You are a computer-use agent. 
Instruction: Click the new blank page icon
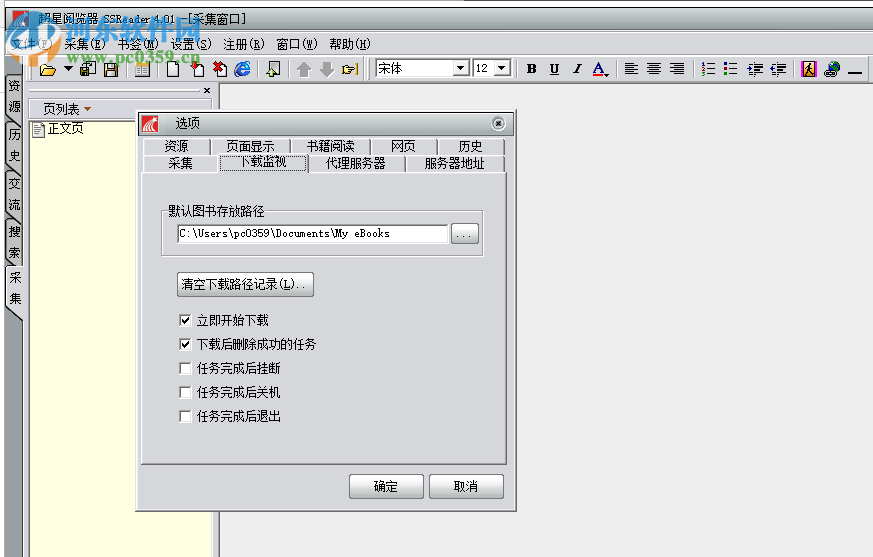(173, 70)
